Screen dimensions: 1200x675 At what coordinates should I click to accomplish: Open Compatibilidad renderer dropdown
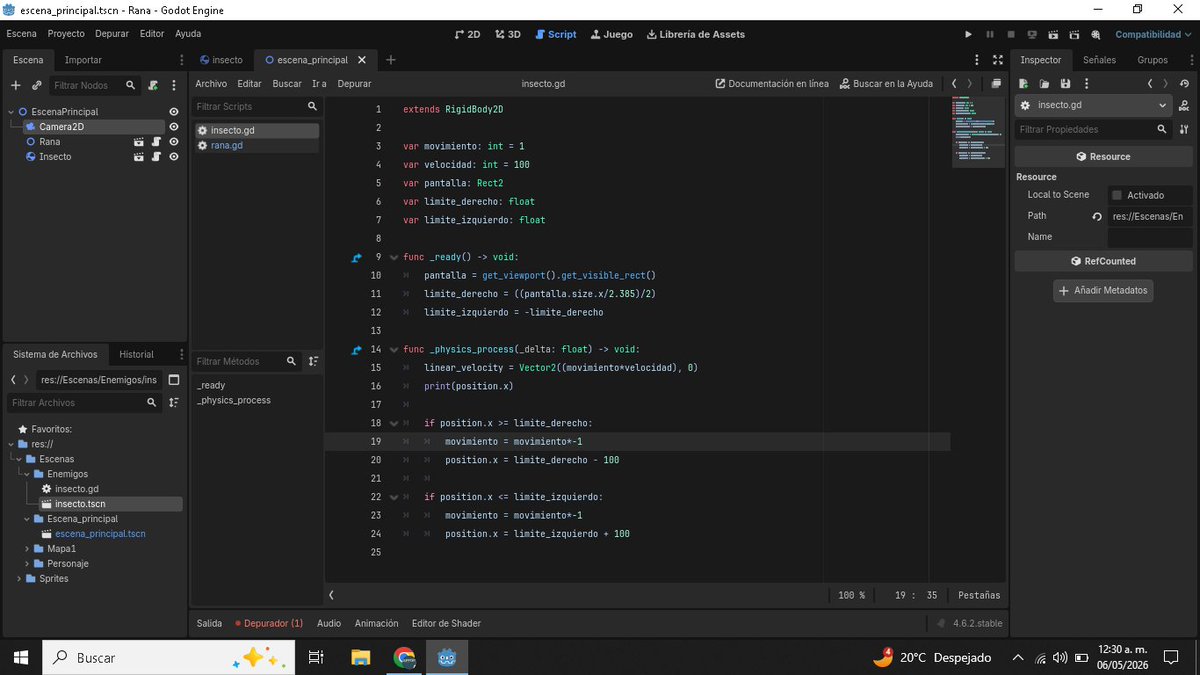coord(1154,34)
